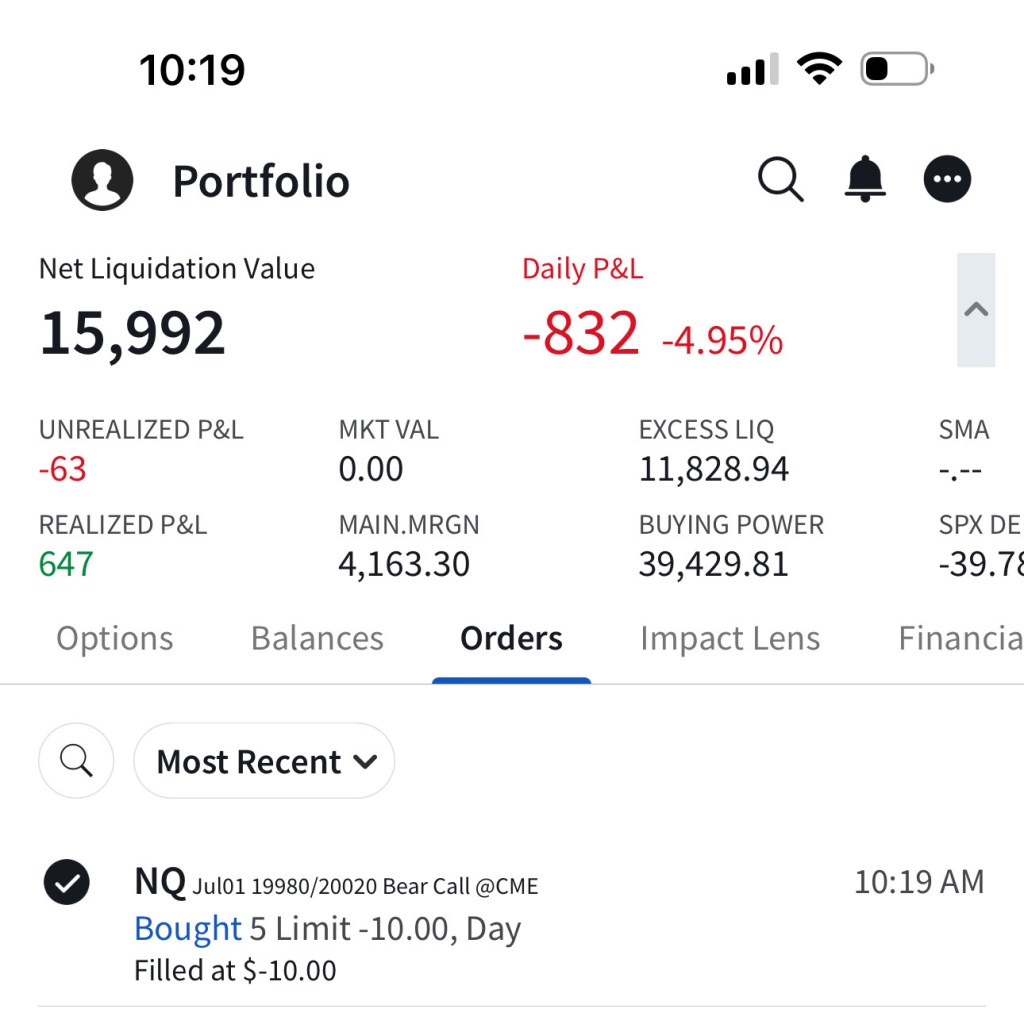The image size is (1024, 1020).
Task: Tap the filled order checkmark icon
Action: coord(67,882)
